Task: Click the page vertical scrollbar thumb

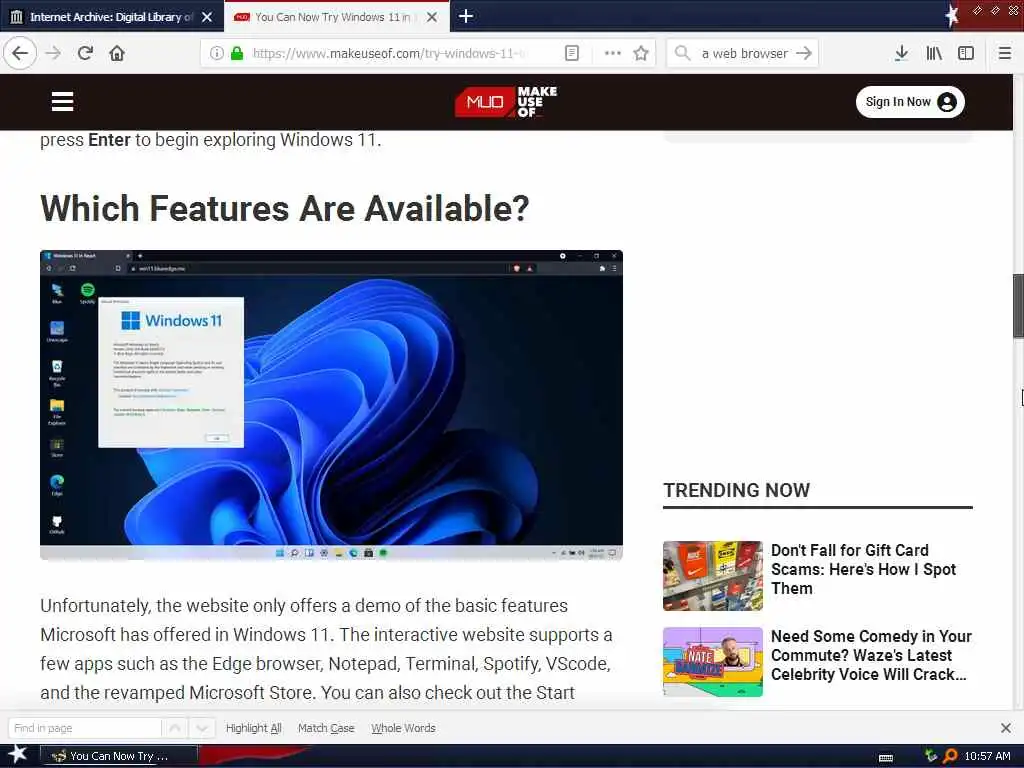Action: tap(1018, 306)
